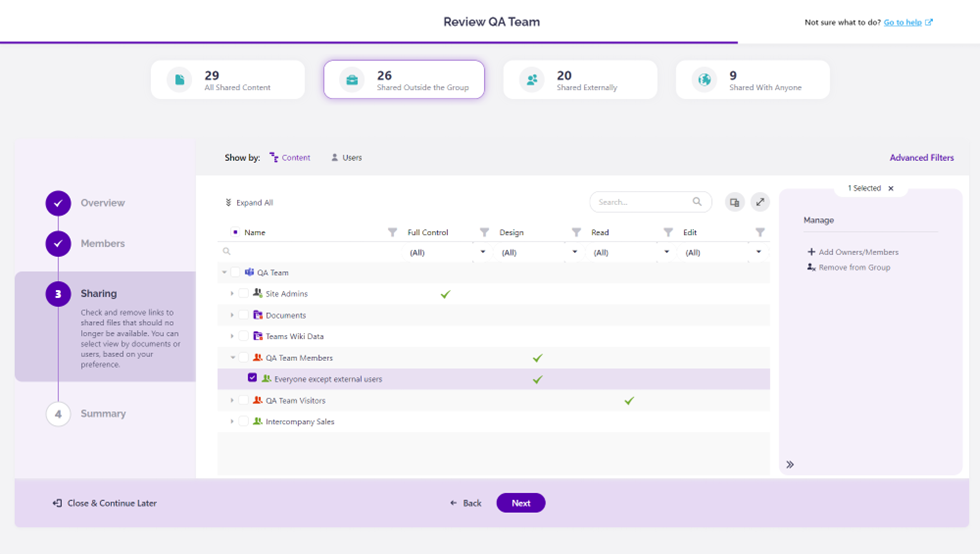
Task: Click the All Shared Content document icon
Action: [179, 80]
